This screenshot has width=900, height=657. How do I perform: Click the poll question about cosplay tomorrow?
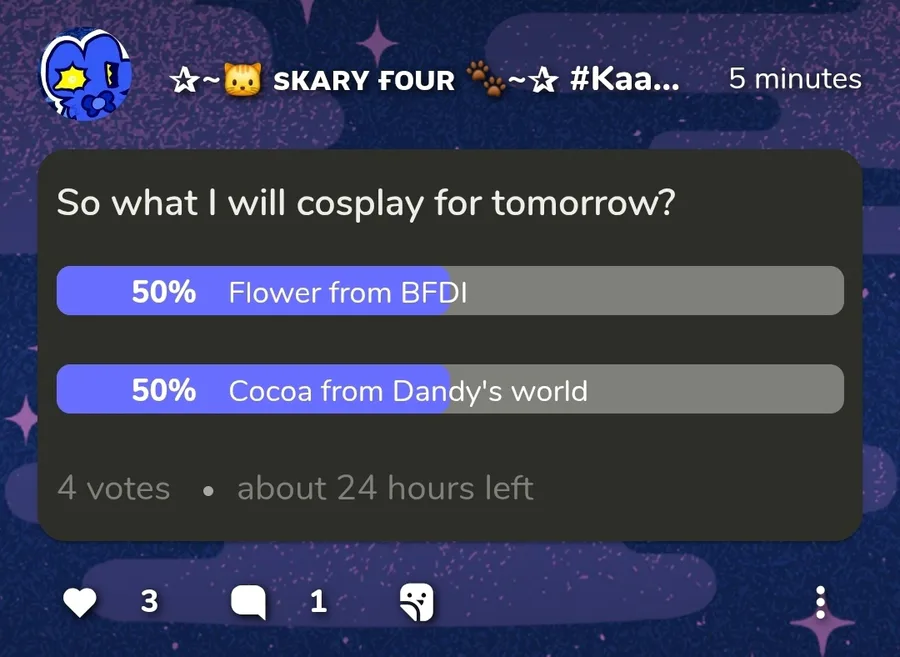tap(366, 204)
